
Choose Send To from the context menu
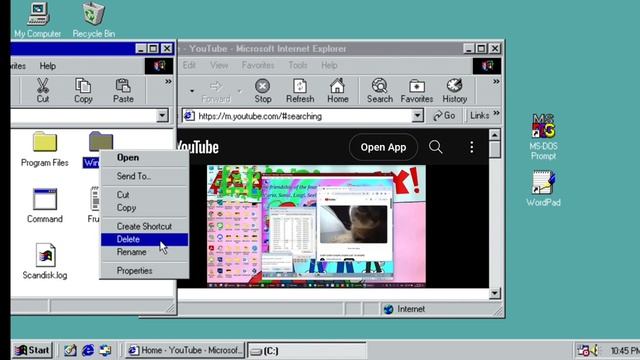coord(144,176)
